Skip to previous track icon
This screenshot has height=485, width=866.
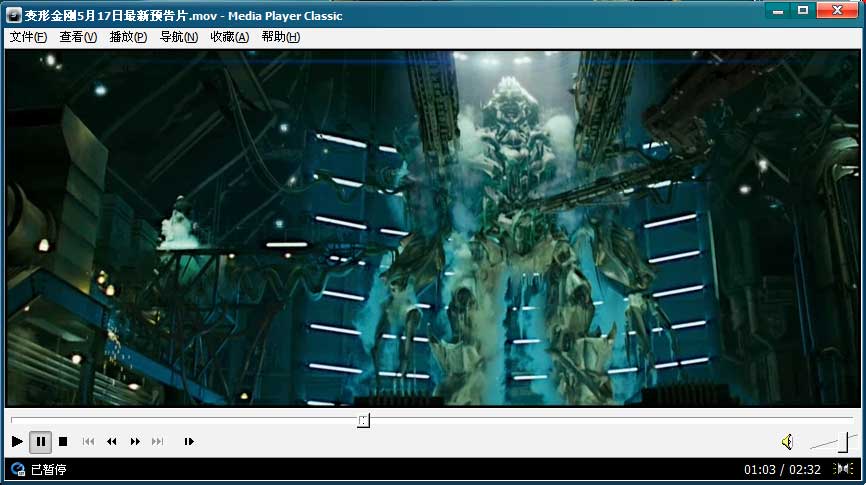(88, 441)
